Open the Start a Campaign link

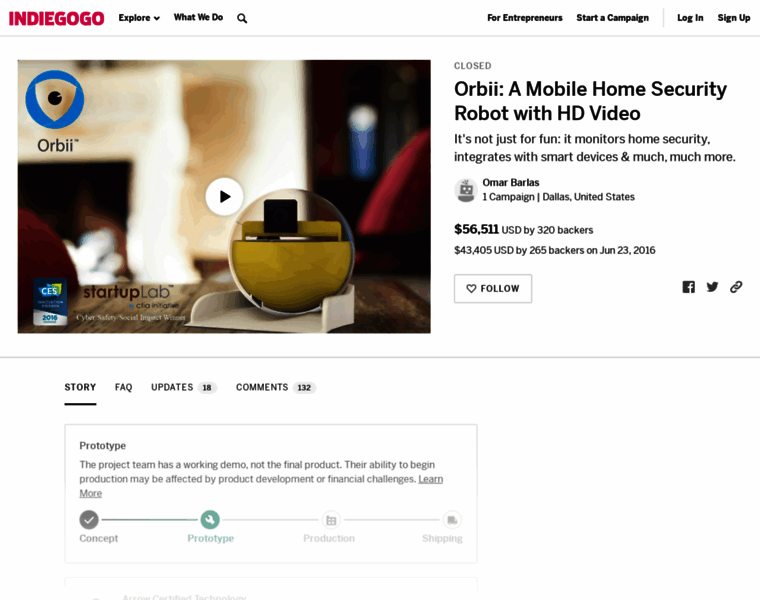point(612,18)
